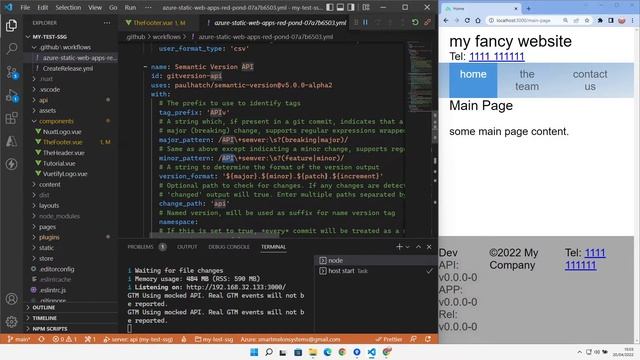Click the team nav link

click(x=527, y=80)
